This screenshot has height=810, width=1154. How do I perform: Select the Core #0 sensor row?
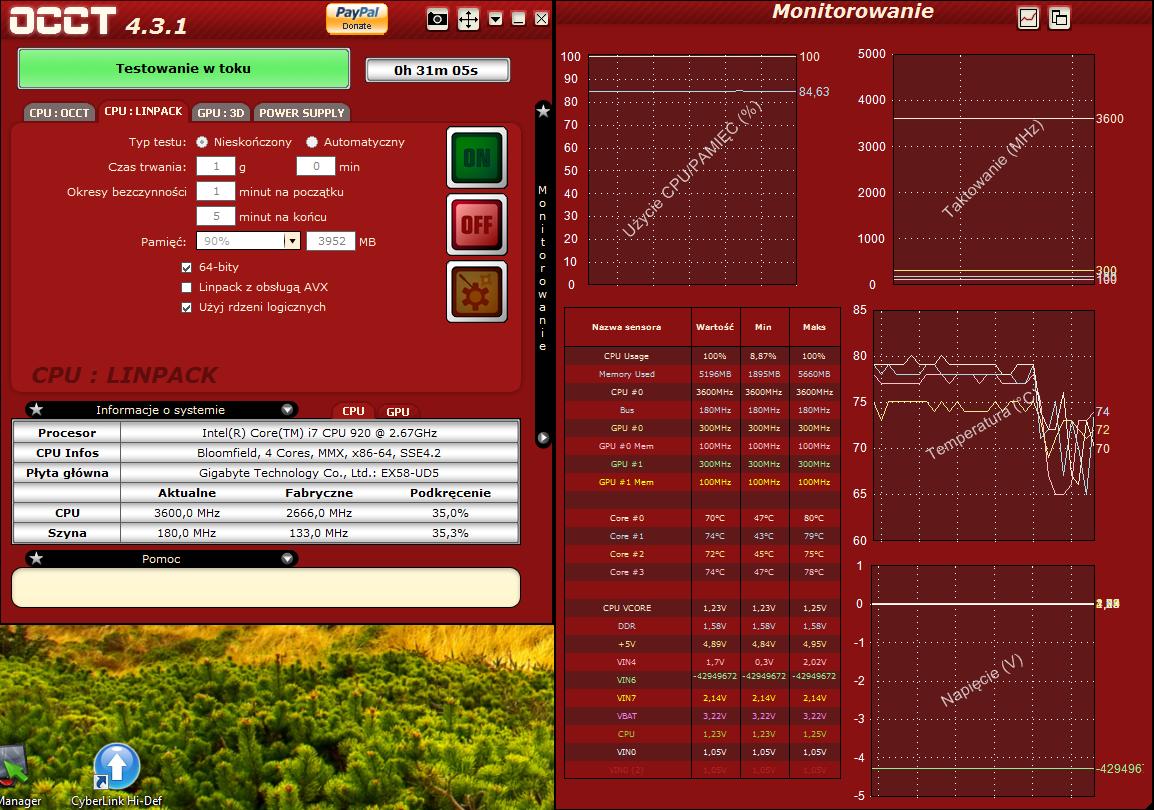[702, 518]
